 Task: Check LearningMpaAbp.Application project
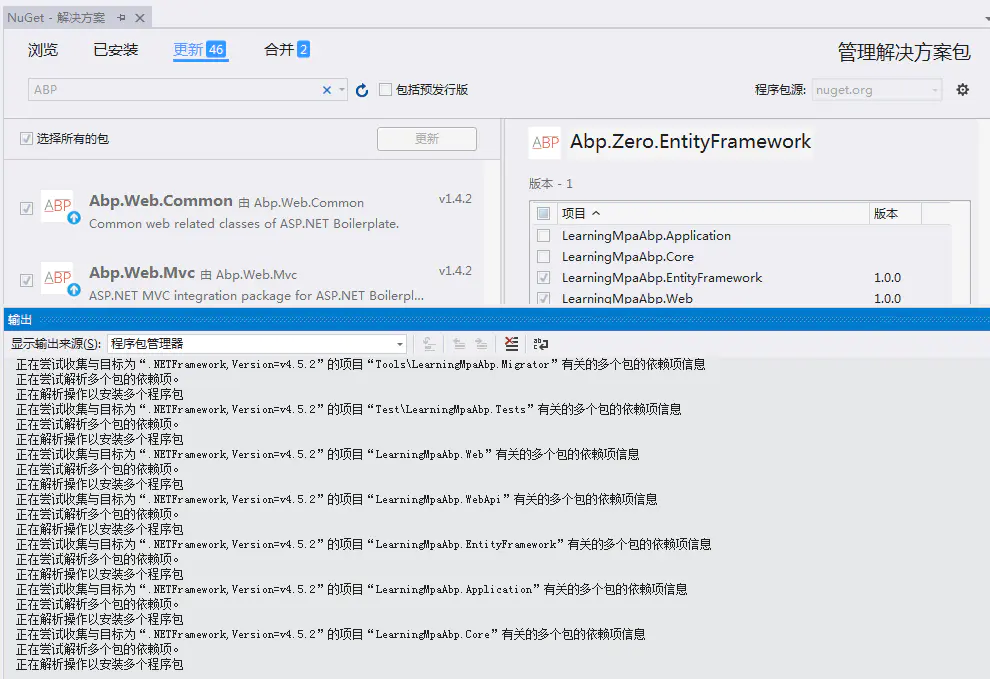[543, 236]
